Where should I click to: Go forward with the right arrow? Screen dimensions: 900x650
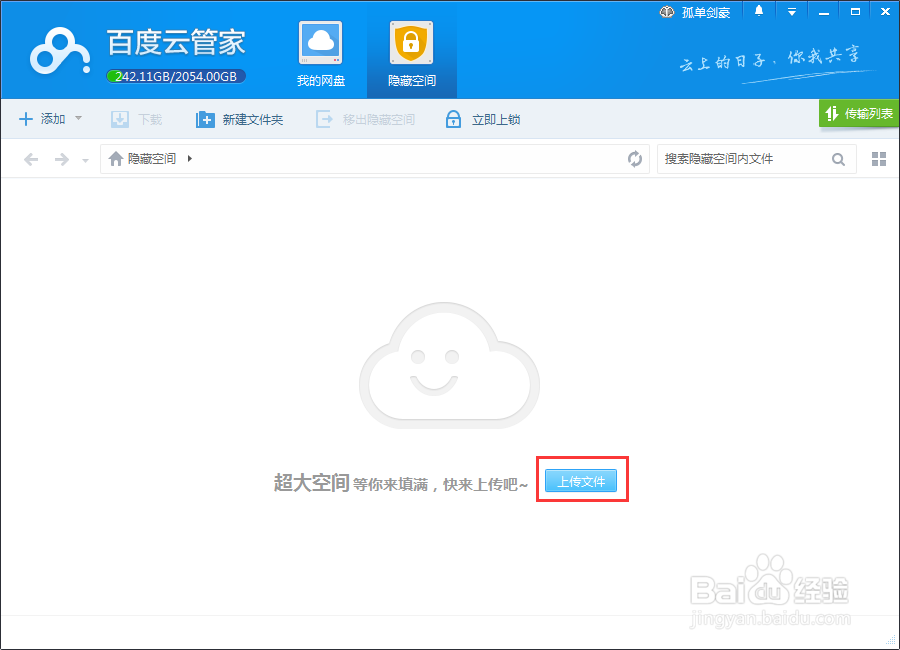[61, 159]
